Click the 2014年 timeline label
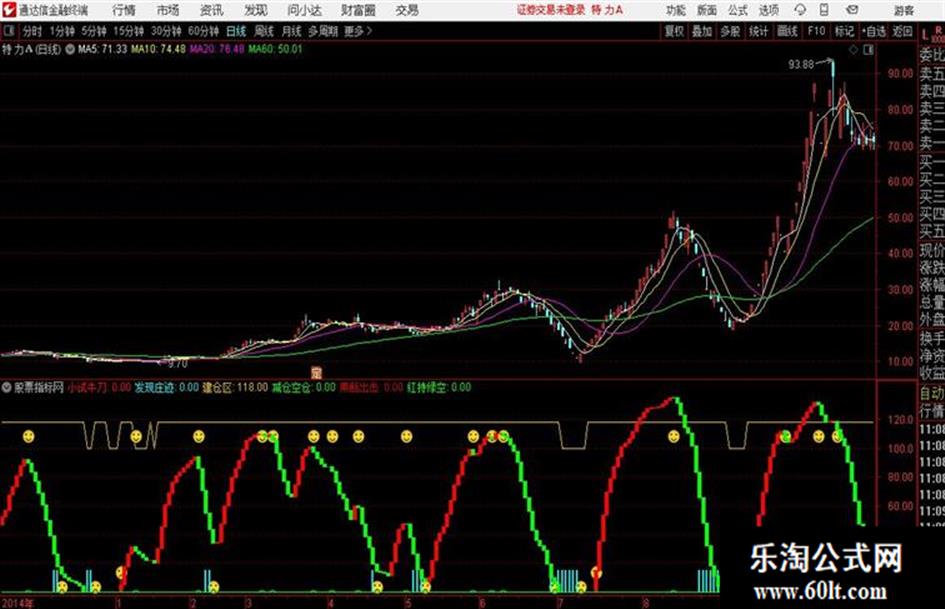The height and width of the screenshot is (609, 945). [x=17, y=602]
